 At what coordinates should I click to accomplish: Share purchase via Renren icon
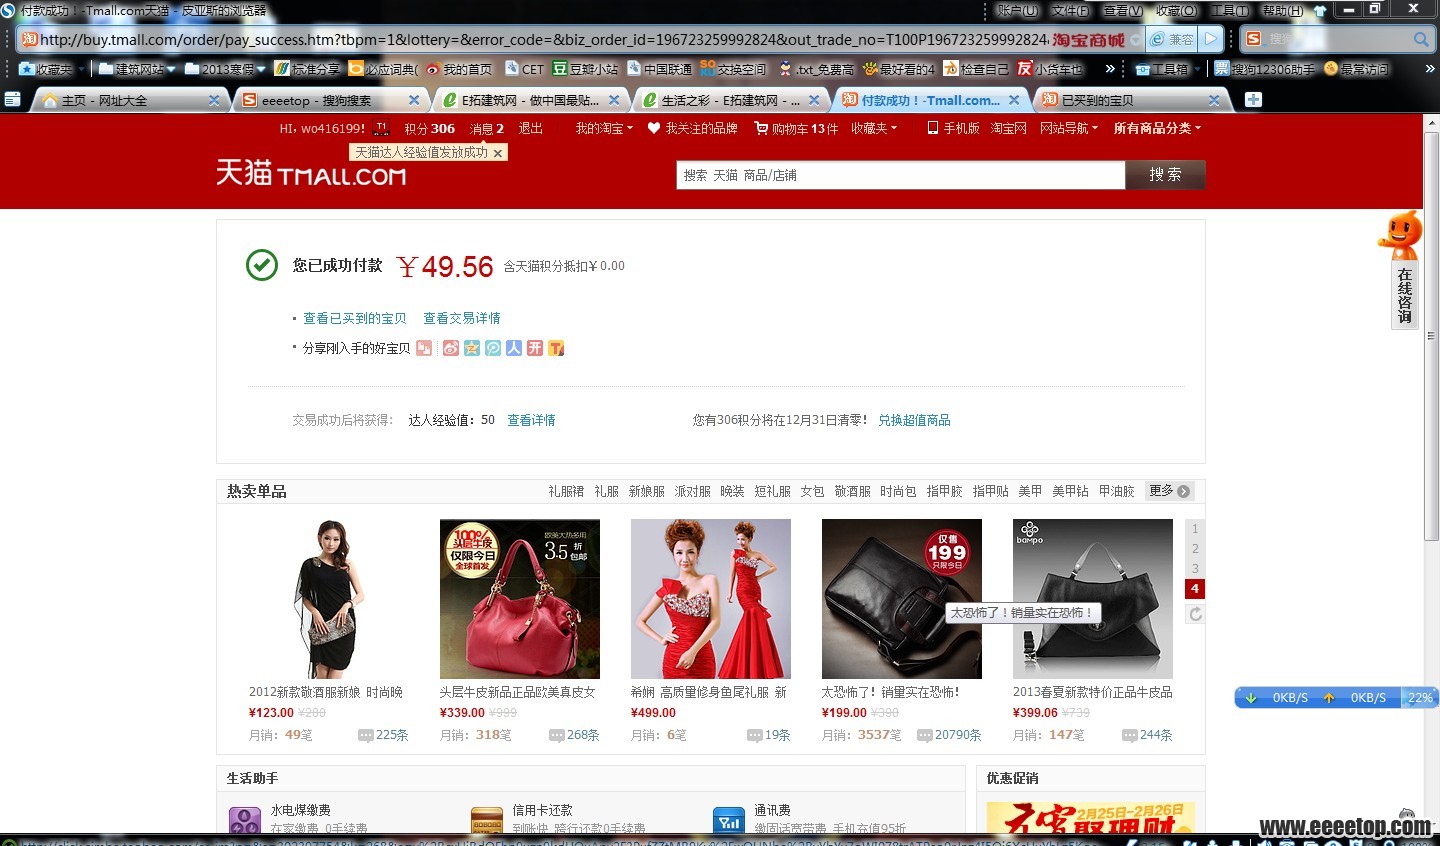(514, 348)
